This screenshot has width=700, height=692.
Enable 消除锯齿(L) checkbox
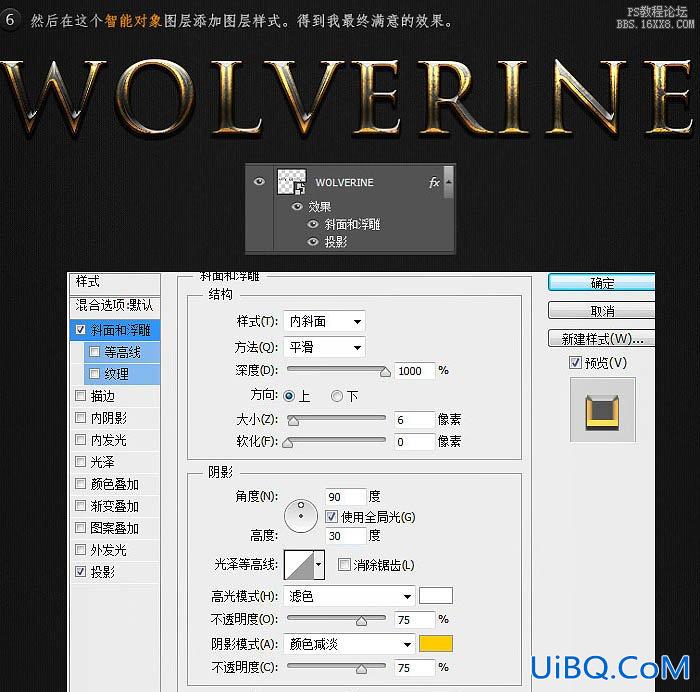pyautogui.click(x=344, y=564)
